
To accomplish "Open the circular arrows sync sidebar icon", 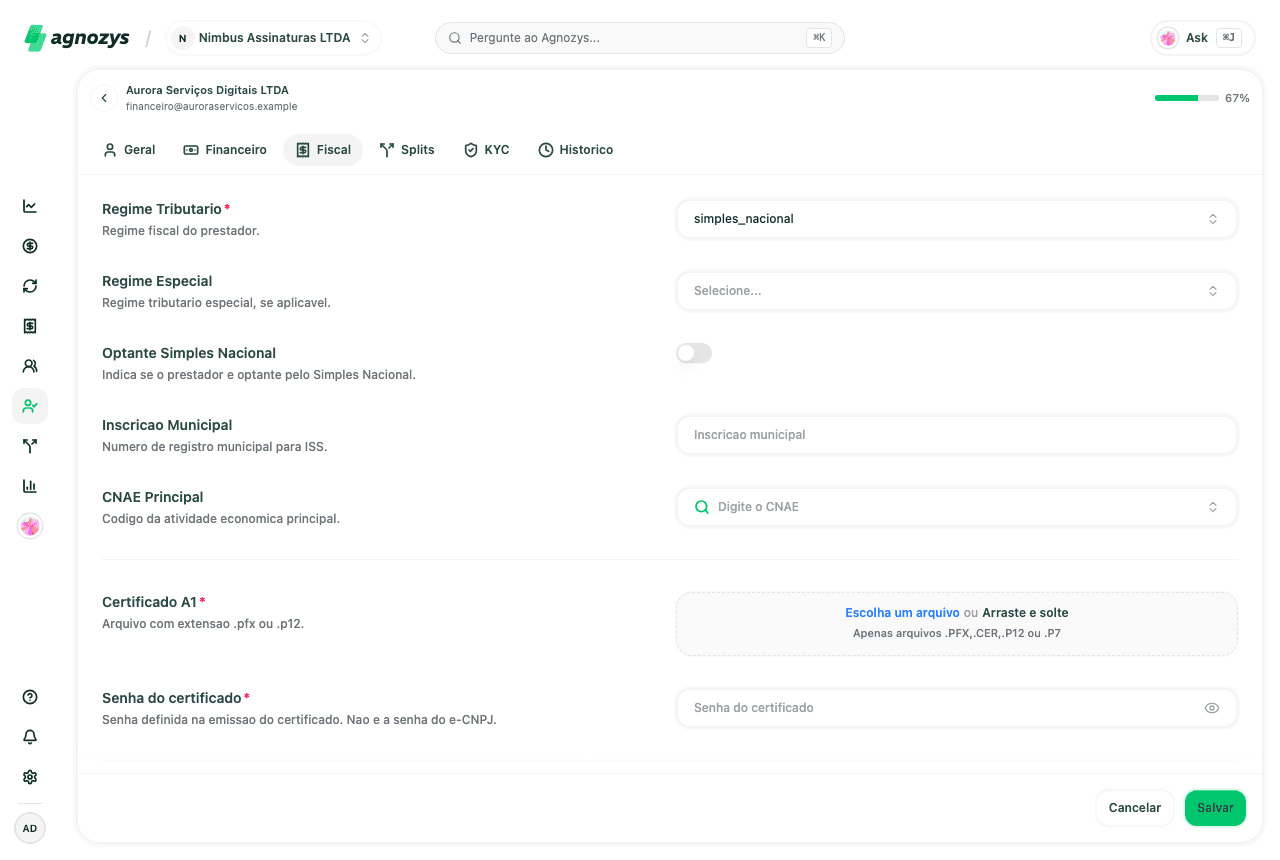I will 30,286.
